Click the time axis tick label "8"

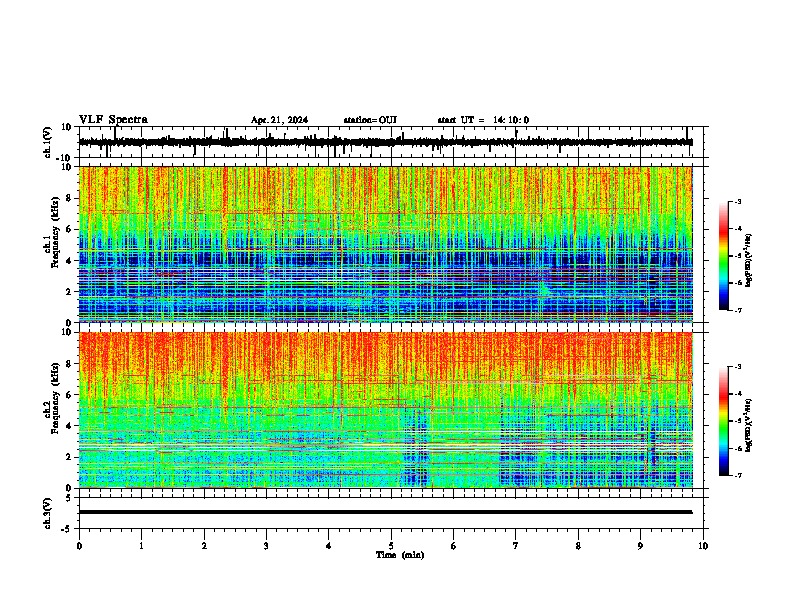click(578, 546)
